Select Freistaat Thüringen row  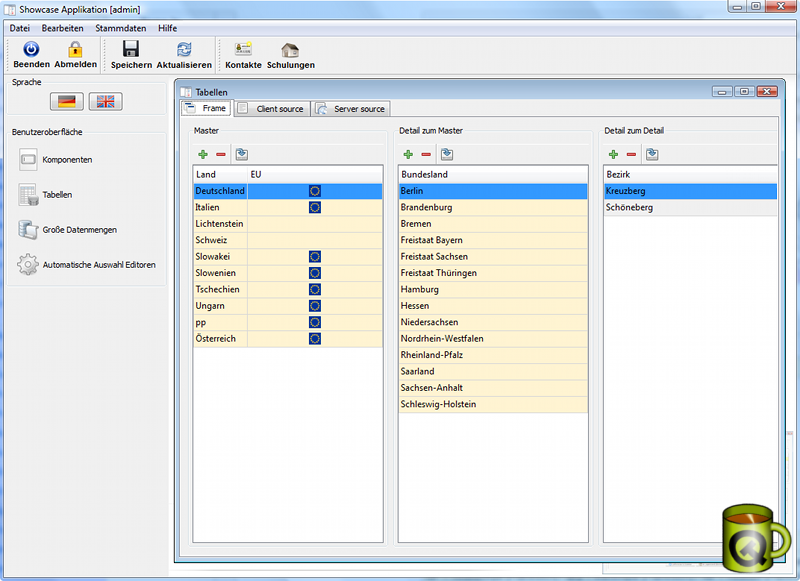pyautogui.click(x=493, y=273)
